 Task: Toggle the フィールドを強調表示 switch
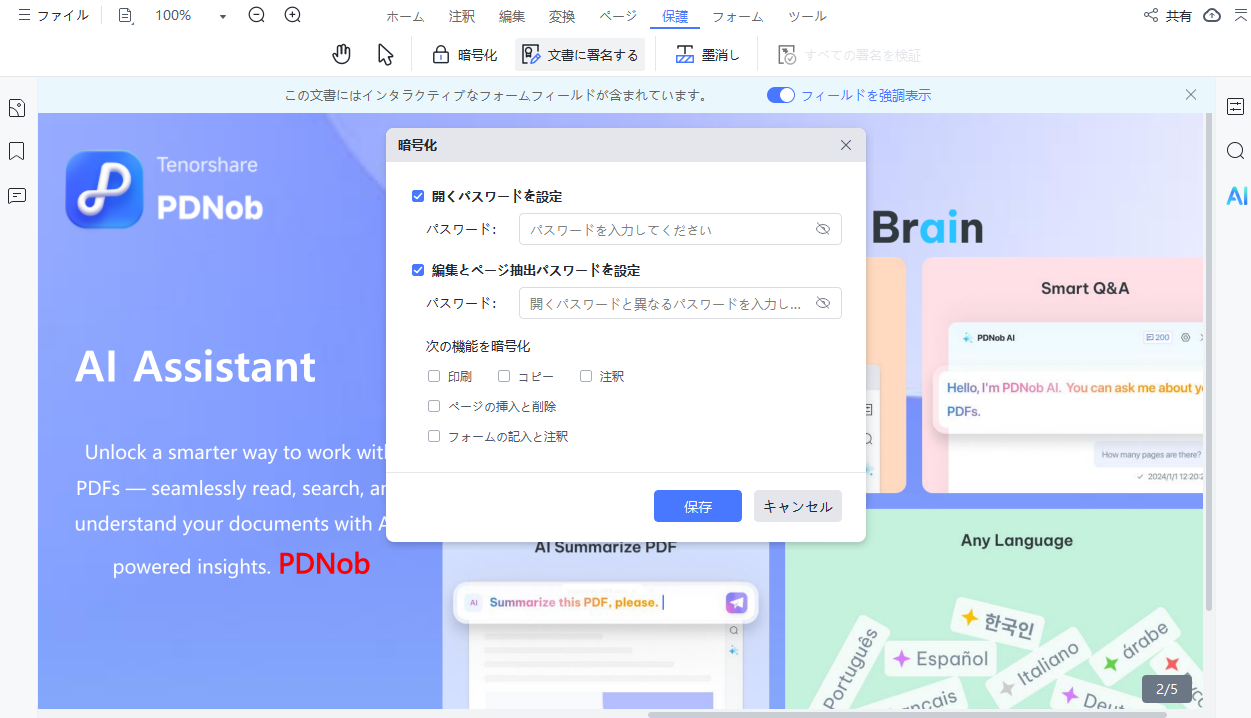point(781,95)
